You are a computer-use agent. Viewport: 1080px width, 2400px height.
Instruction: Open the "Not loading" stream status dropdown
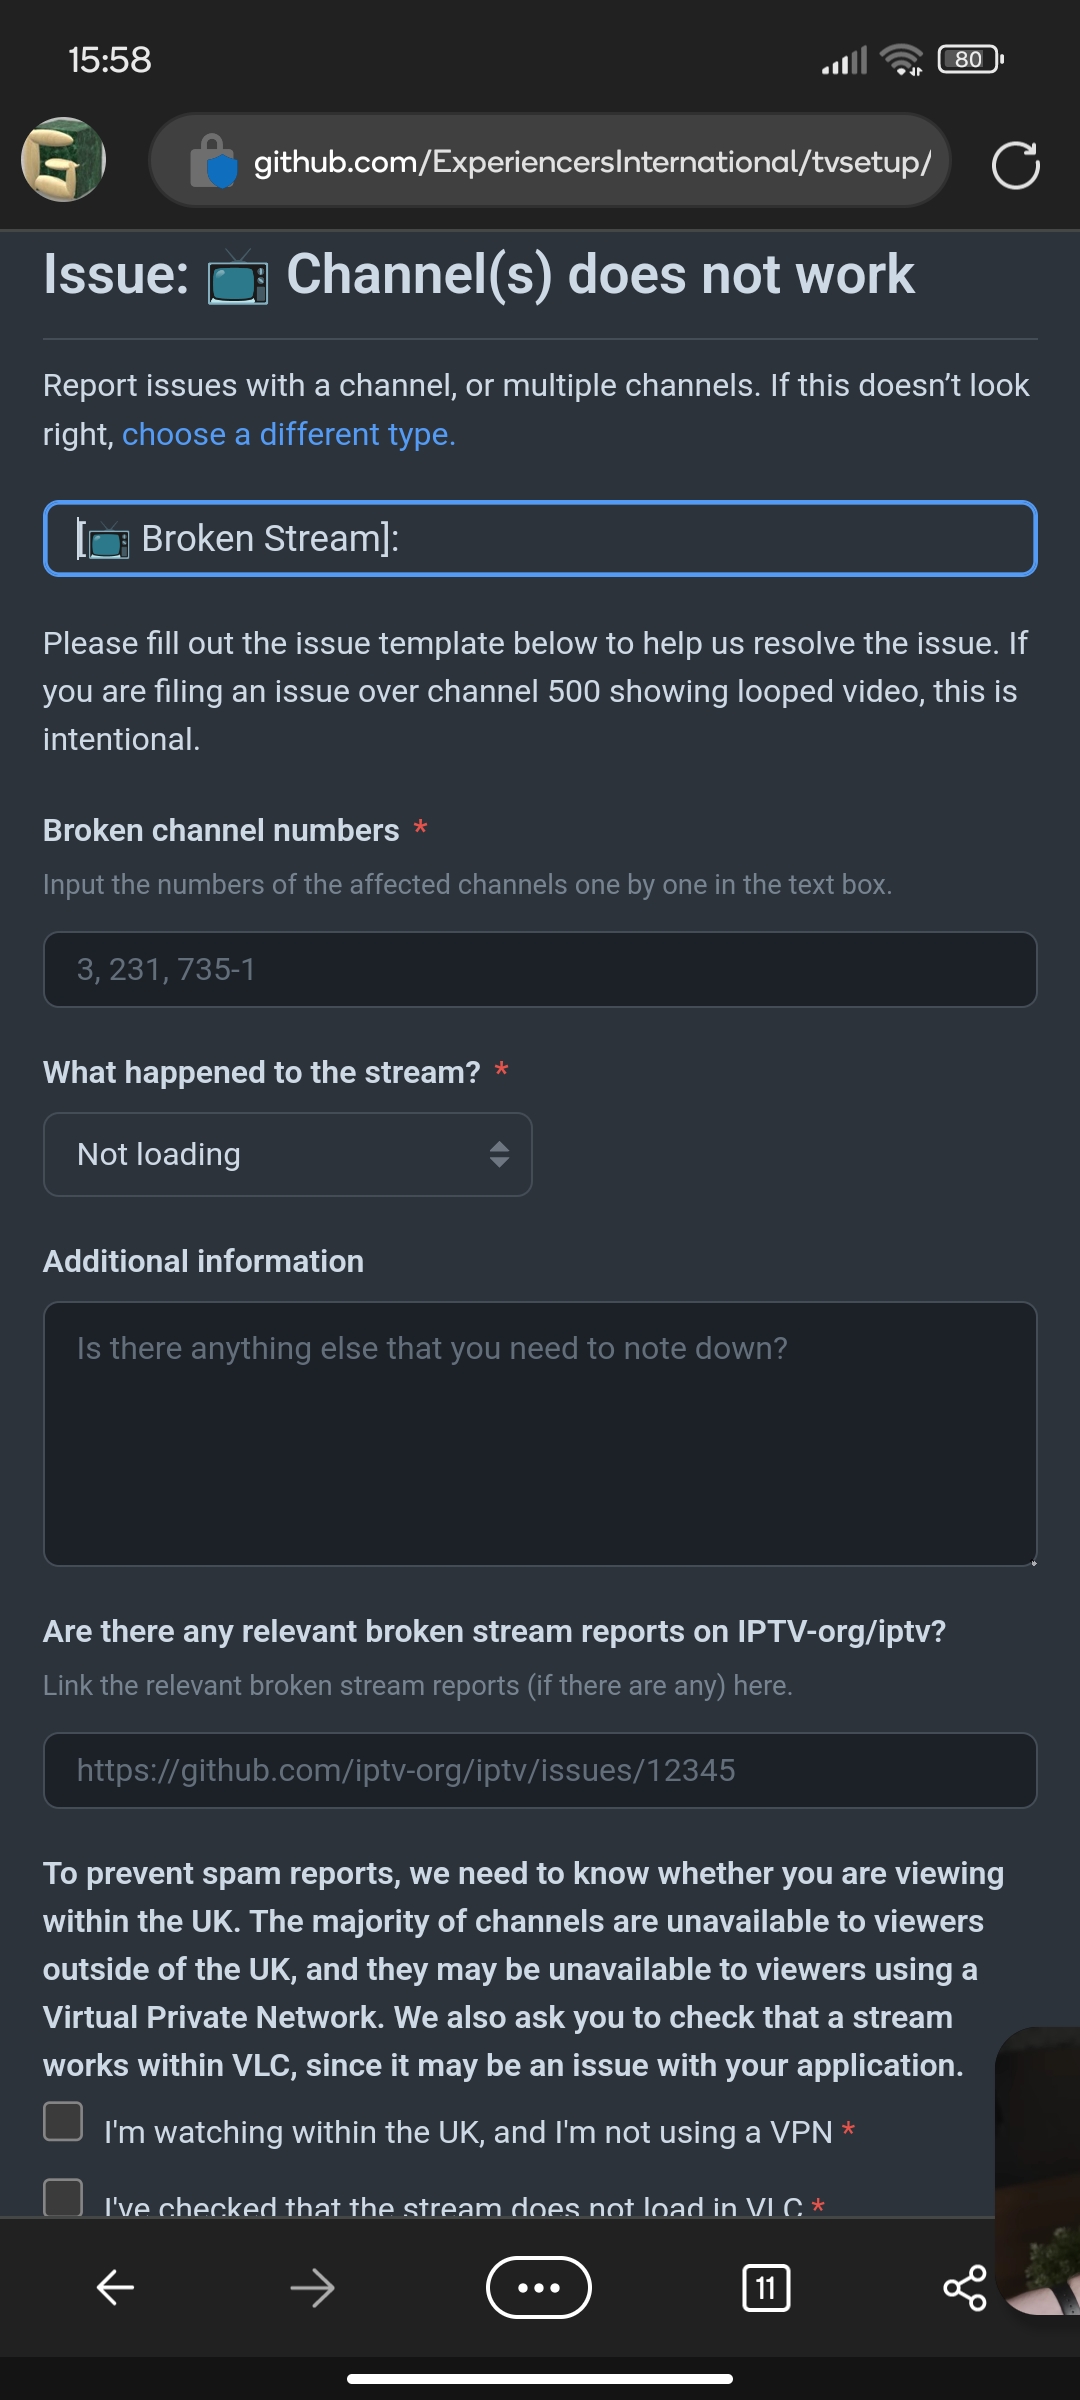287,1153
